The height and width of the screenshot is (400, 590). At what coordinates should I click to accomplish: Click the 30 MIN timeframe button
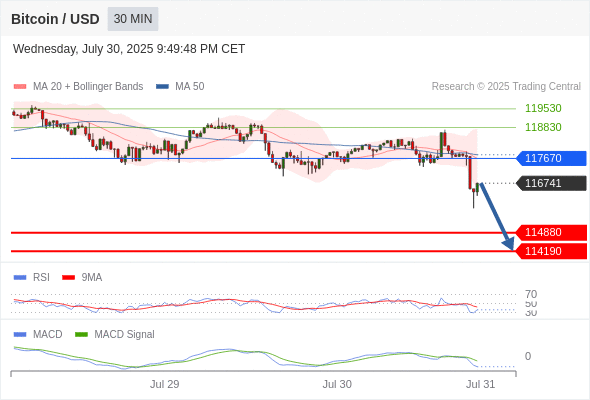tap(133, 19)
